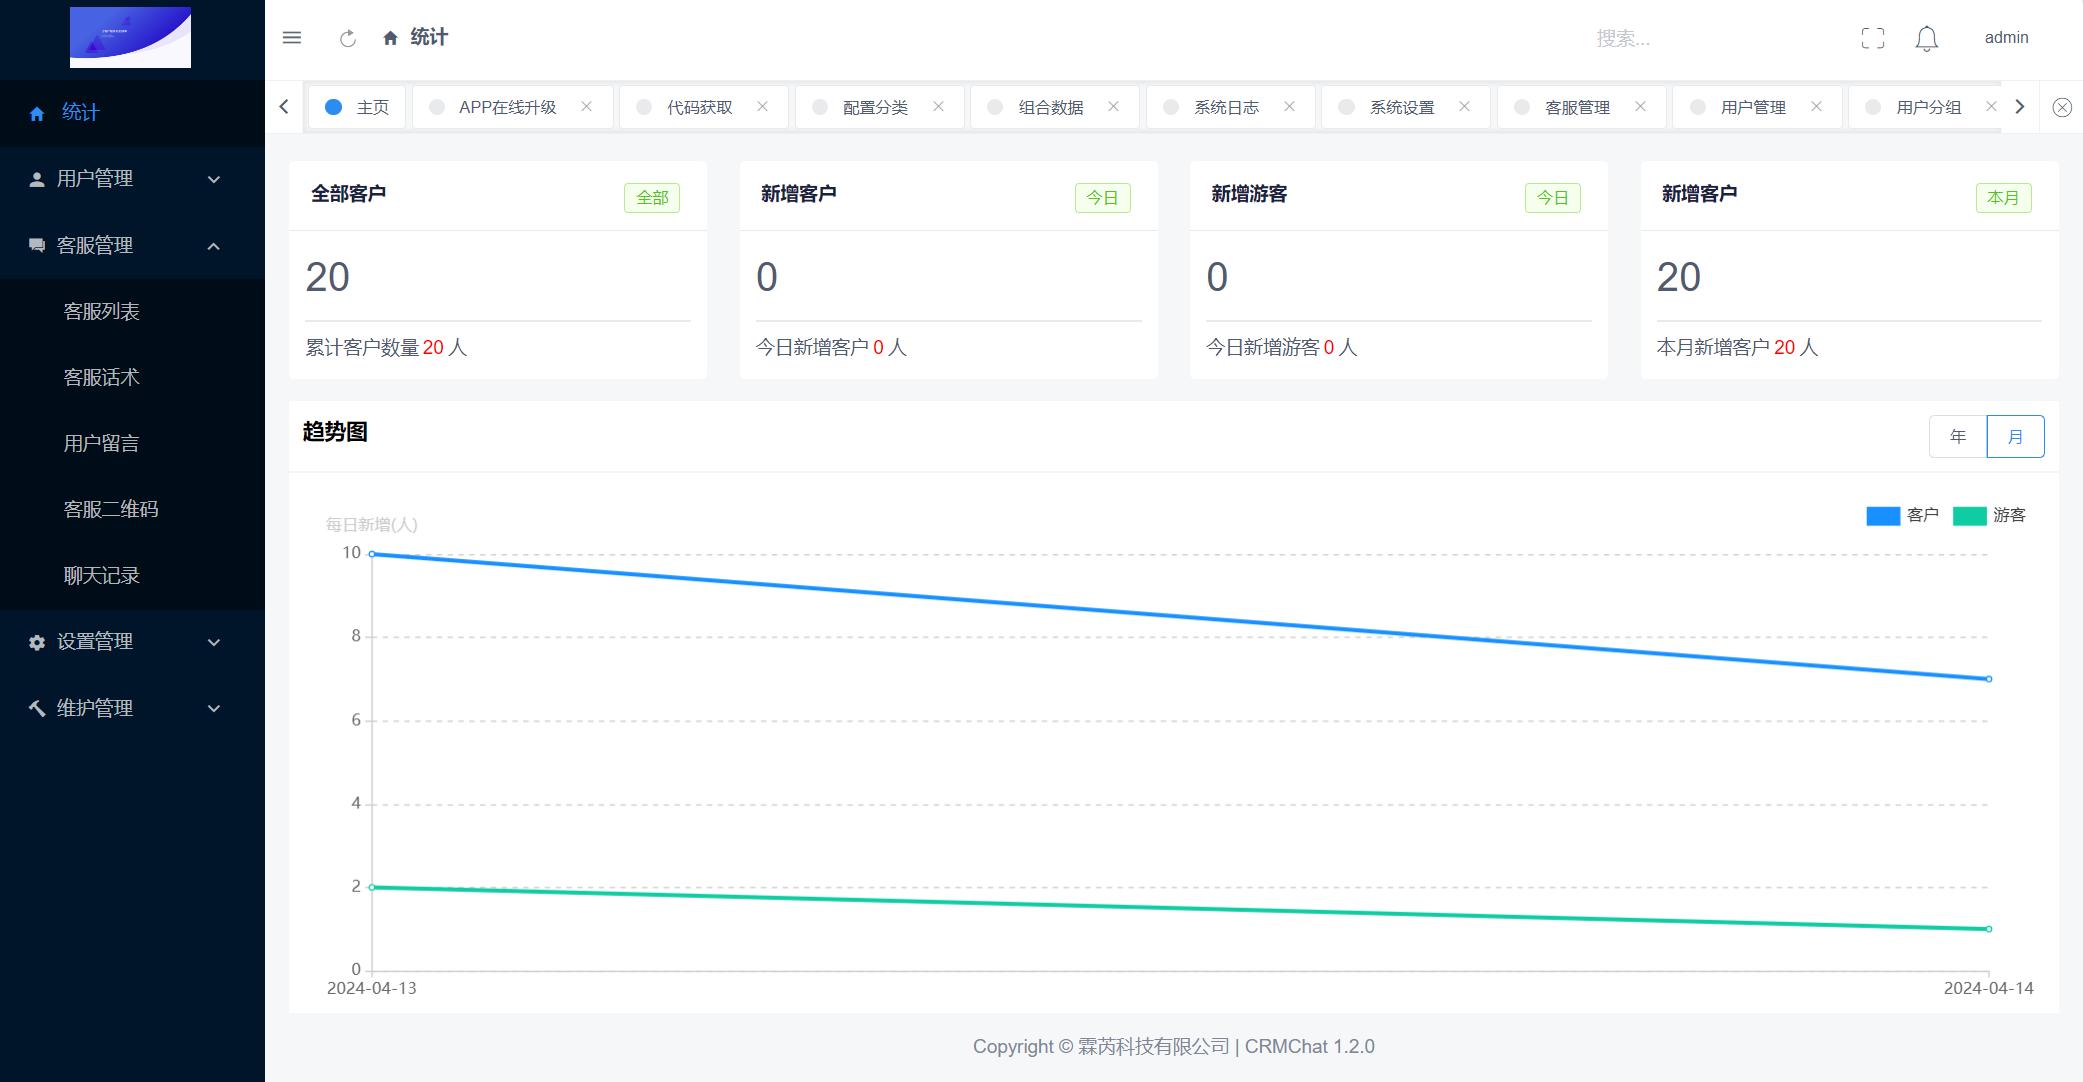Switch trend chart to 月 view

coord(2015,436)
